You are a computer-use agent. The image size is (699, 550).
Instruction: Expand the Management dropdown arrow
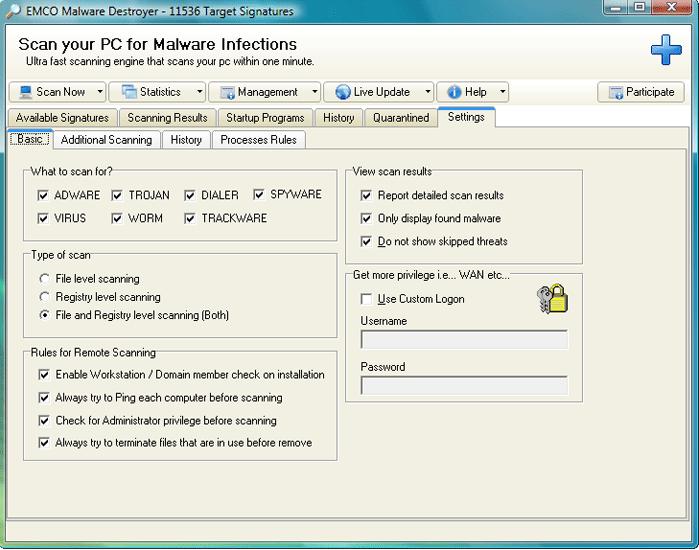pos(315,92)
